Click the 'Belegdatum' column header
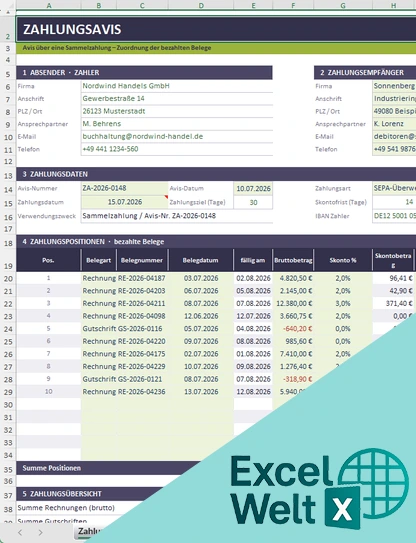 201,260
